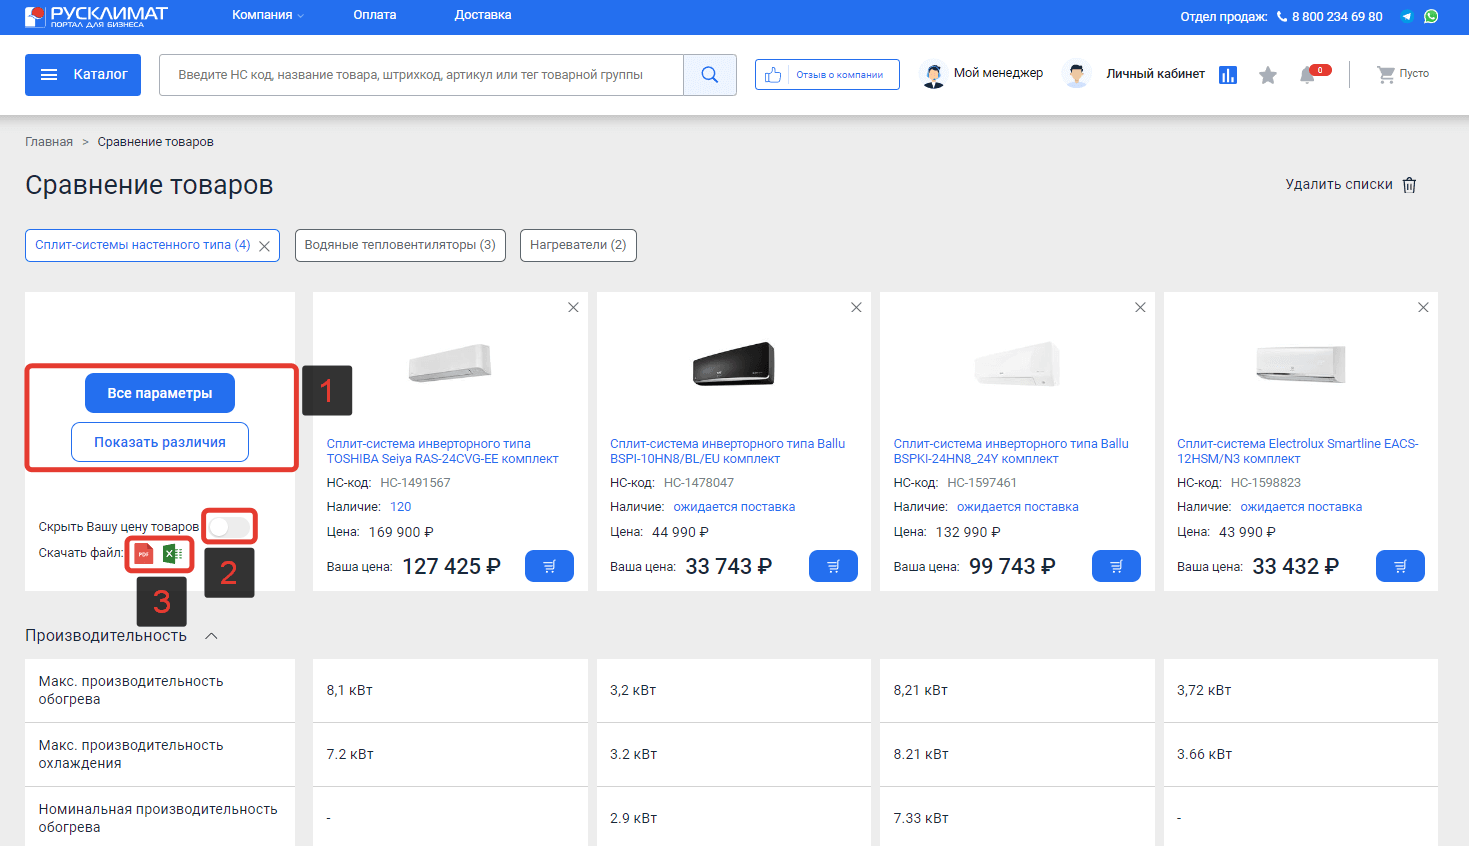The height and width of the screenshot is (846, 1469).
Task: Click the TOSHIBA air conditioner thumbnail
Action: [x=450, y=363]
